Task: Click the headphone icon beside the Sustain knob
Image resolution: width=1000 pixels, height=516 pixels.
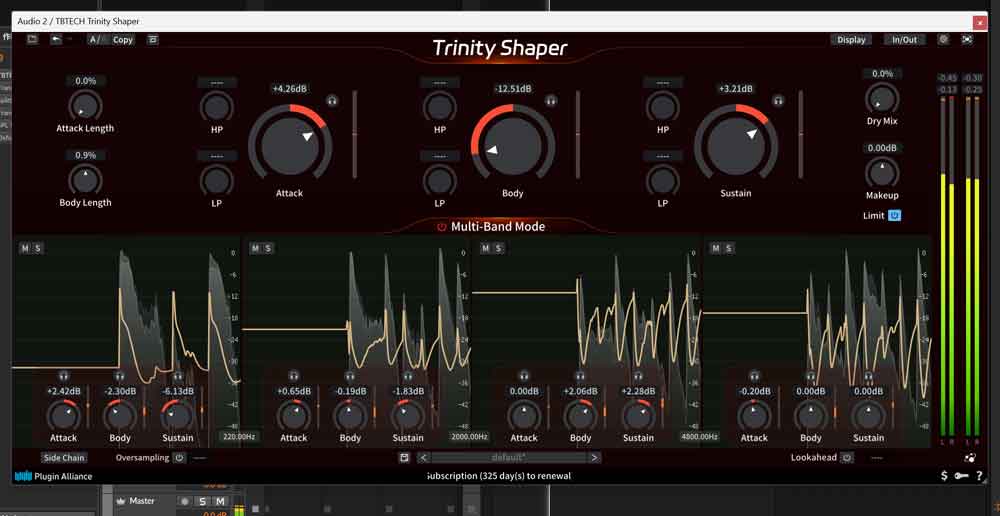Action: point(777,100)
